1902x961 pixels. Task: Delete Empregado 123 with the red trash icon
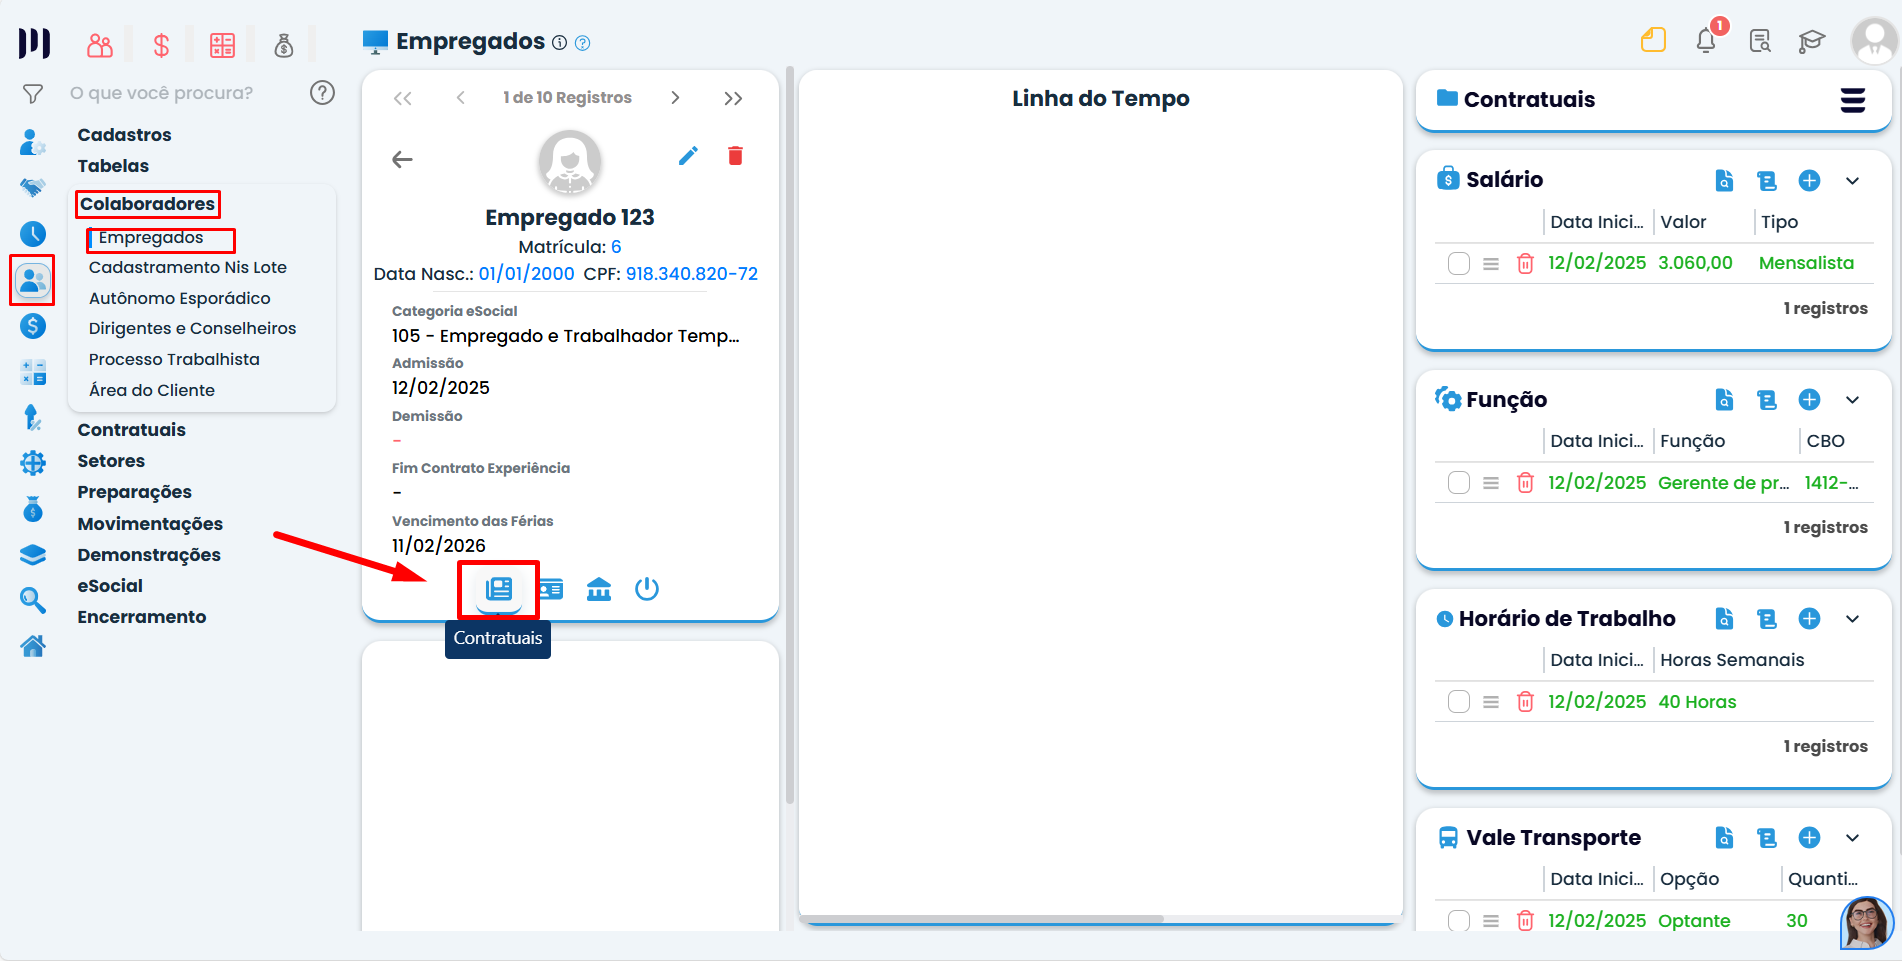coord(735,156)
